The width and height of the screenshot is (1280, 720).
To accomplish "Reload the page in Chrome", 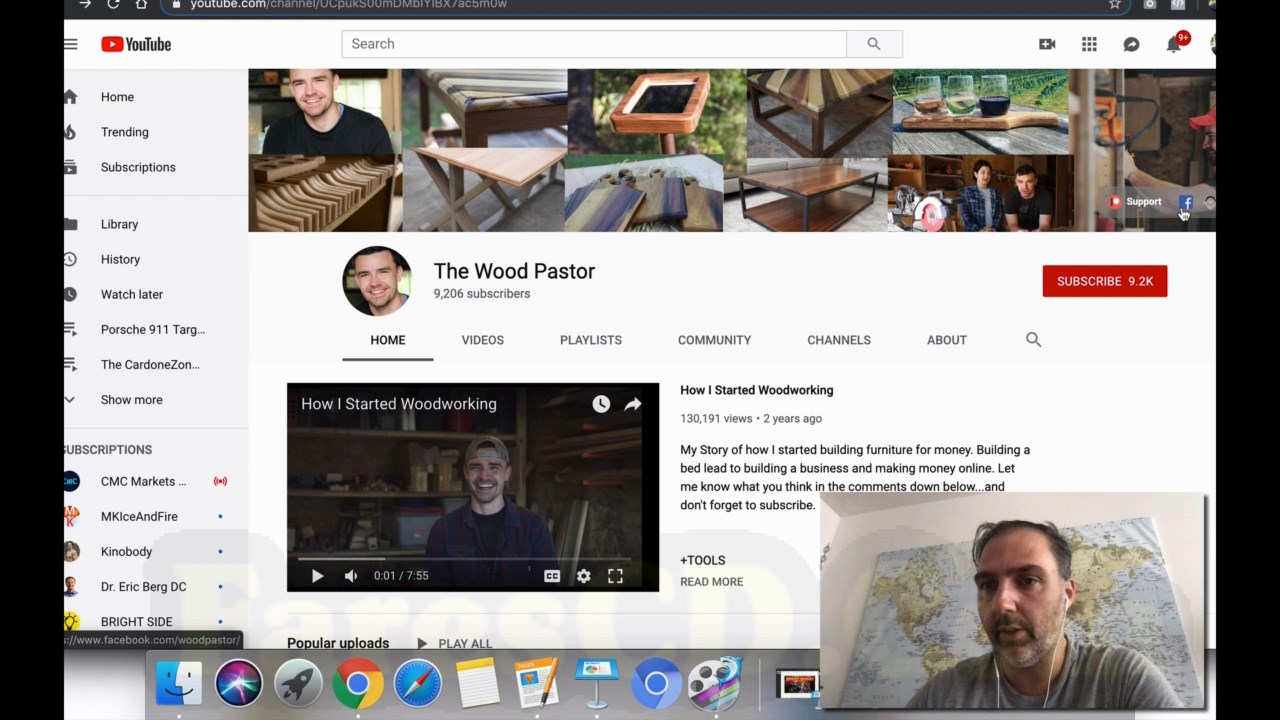I will coord(113,4).
